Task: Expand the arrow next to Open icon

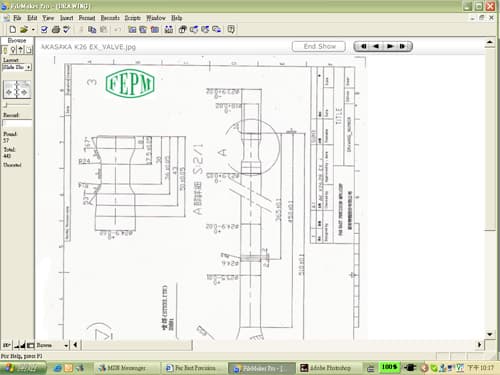Action: point(33,30)
